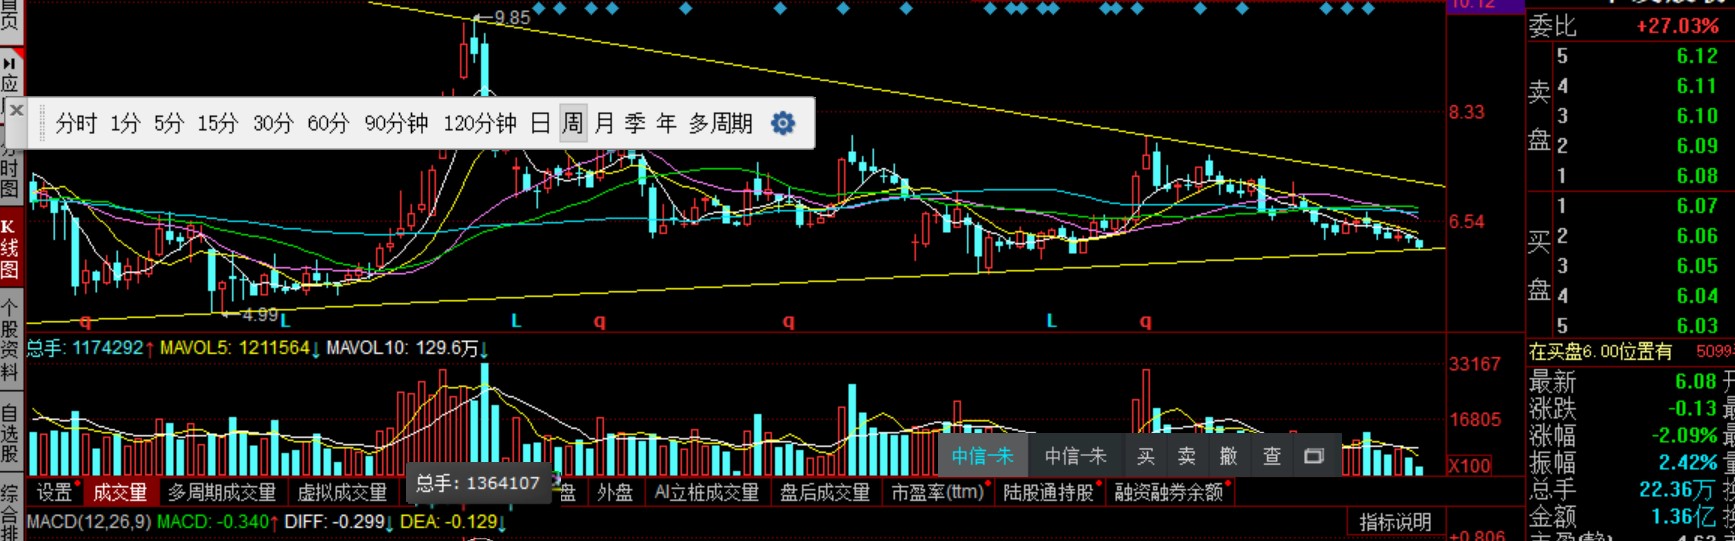Open the 综合排名 sidebar tab

[x=9, y=510]
